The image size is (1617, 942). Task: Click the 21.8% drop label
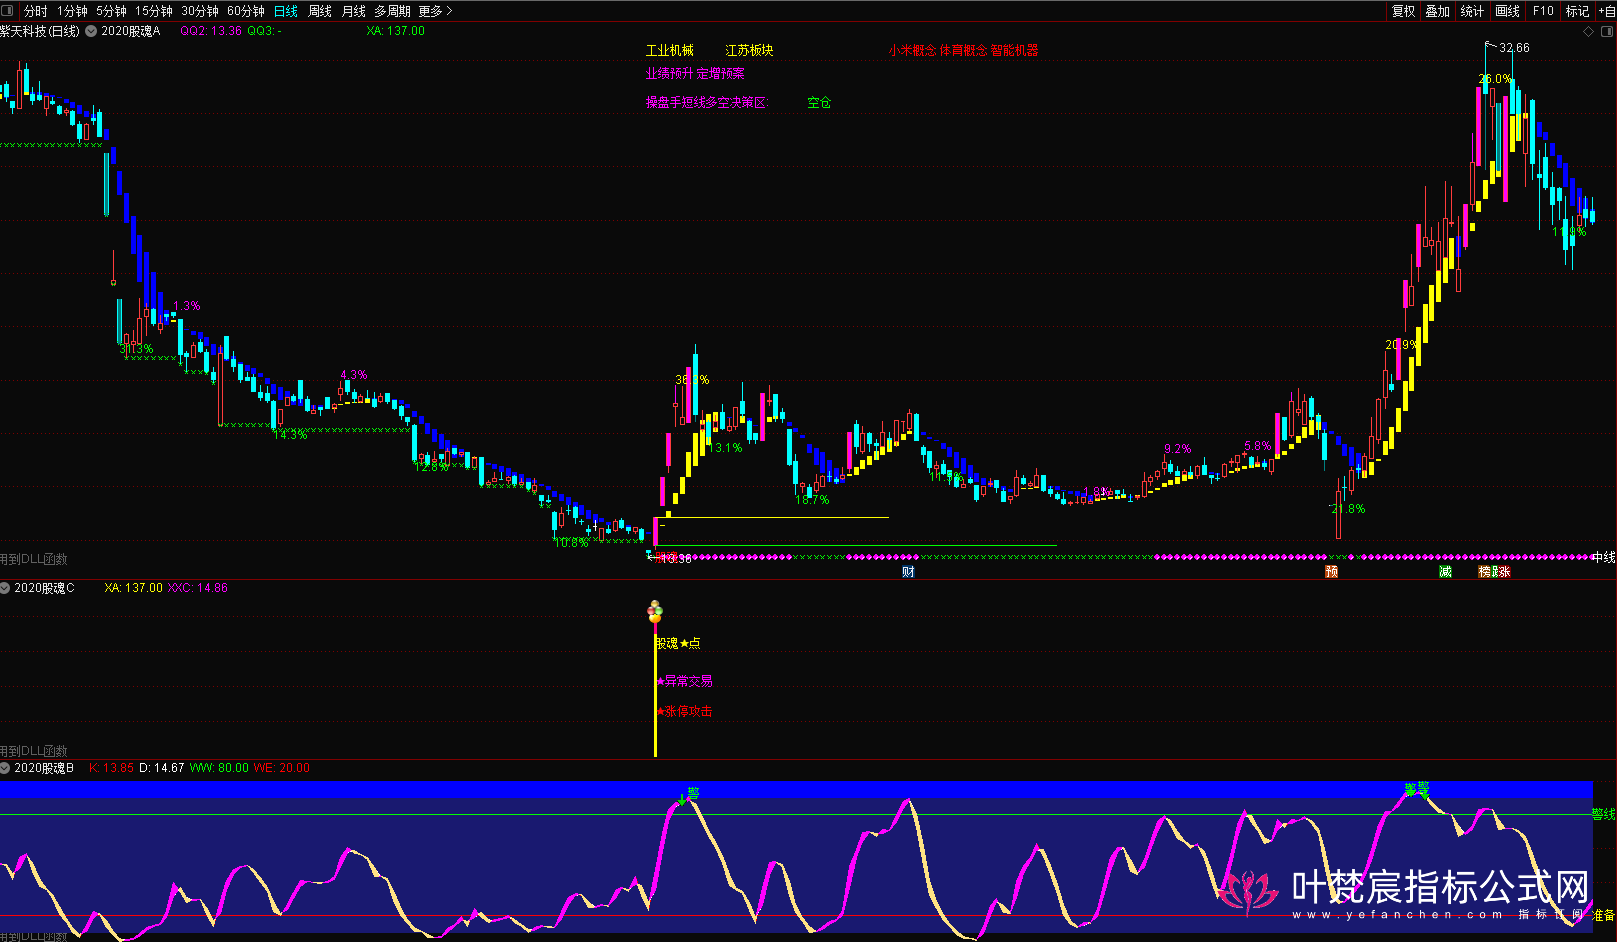pos(1348,509)
